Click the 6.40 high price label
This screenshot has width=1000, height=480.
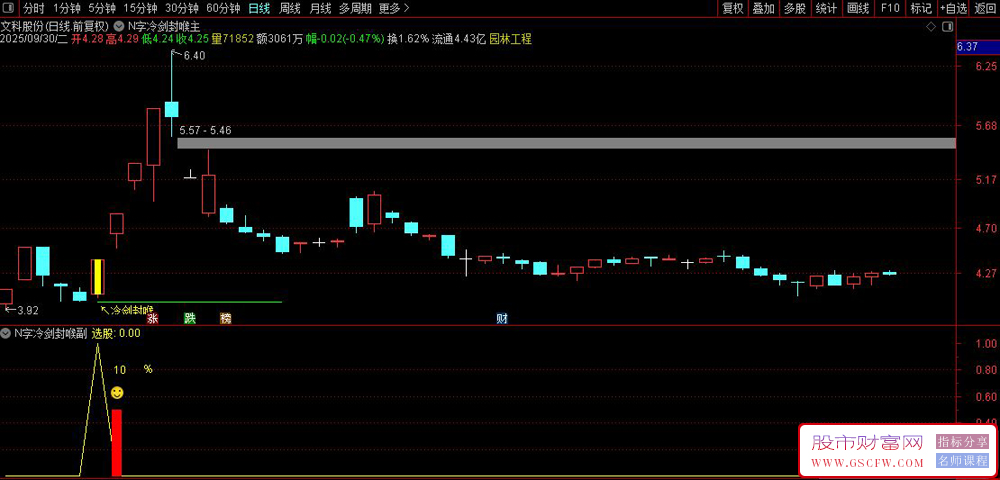pos(194,56)
